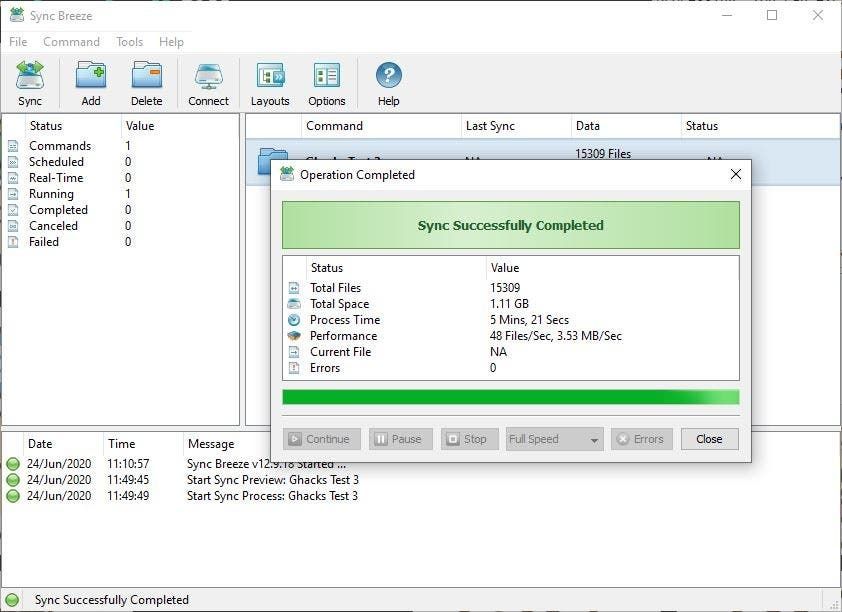This screenshot has width=842, height=612.
Task: Open the Options toolbar icon
Action: point(326,75)
